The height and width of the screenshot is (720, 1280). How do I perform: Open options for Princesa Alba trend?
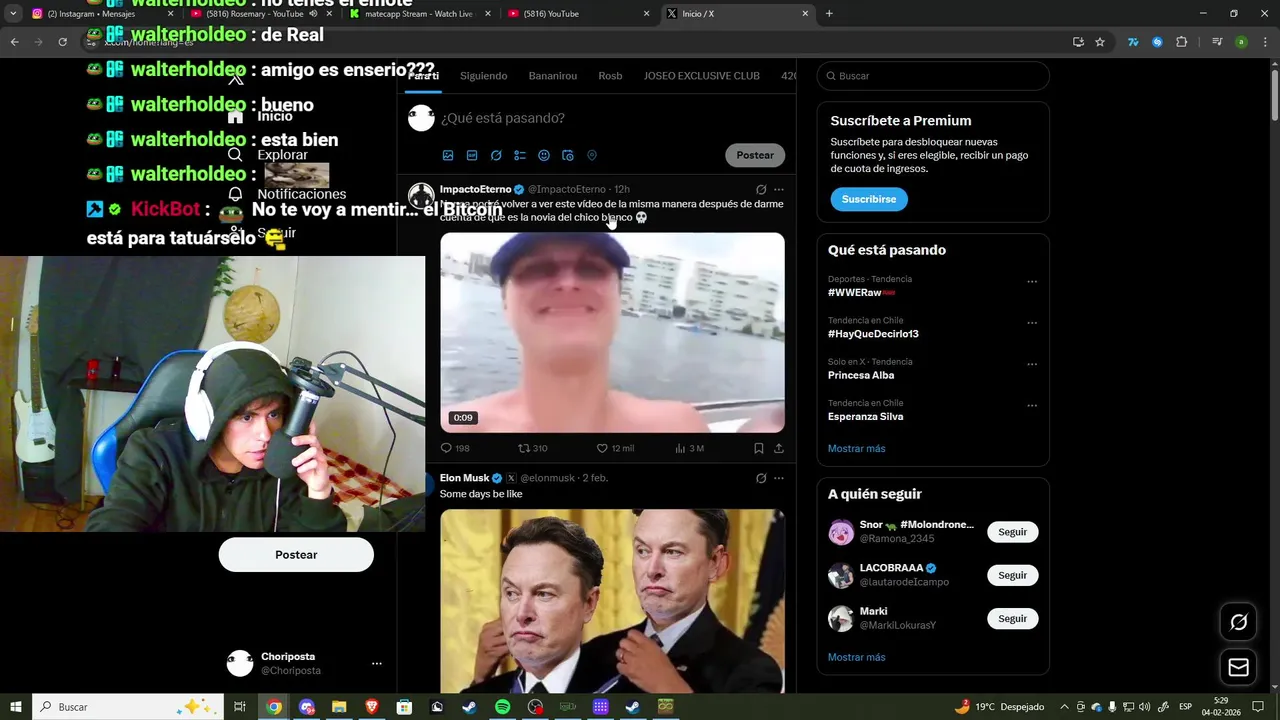pos(1032,365)
